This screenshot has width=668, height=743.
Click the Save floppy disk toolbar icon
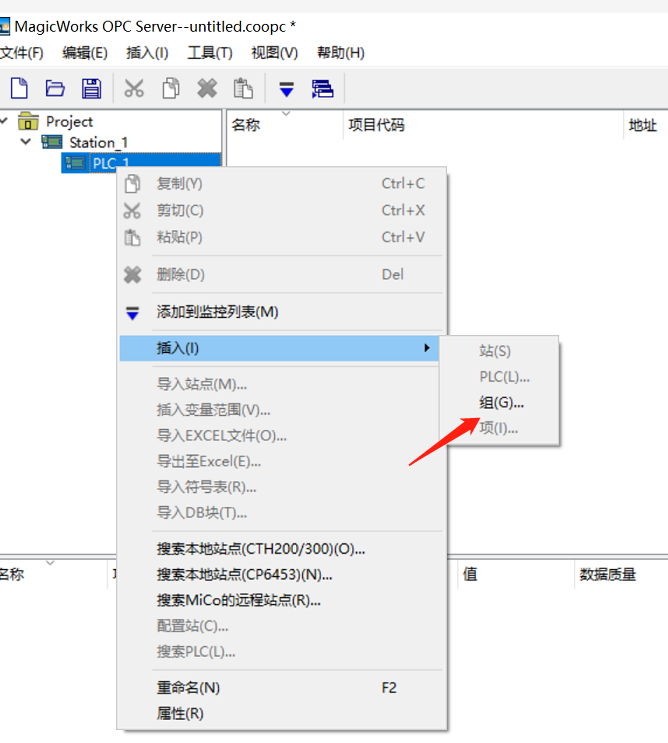click(x=91, y=88)
